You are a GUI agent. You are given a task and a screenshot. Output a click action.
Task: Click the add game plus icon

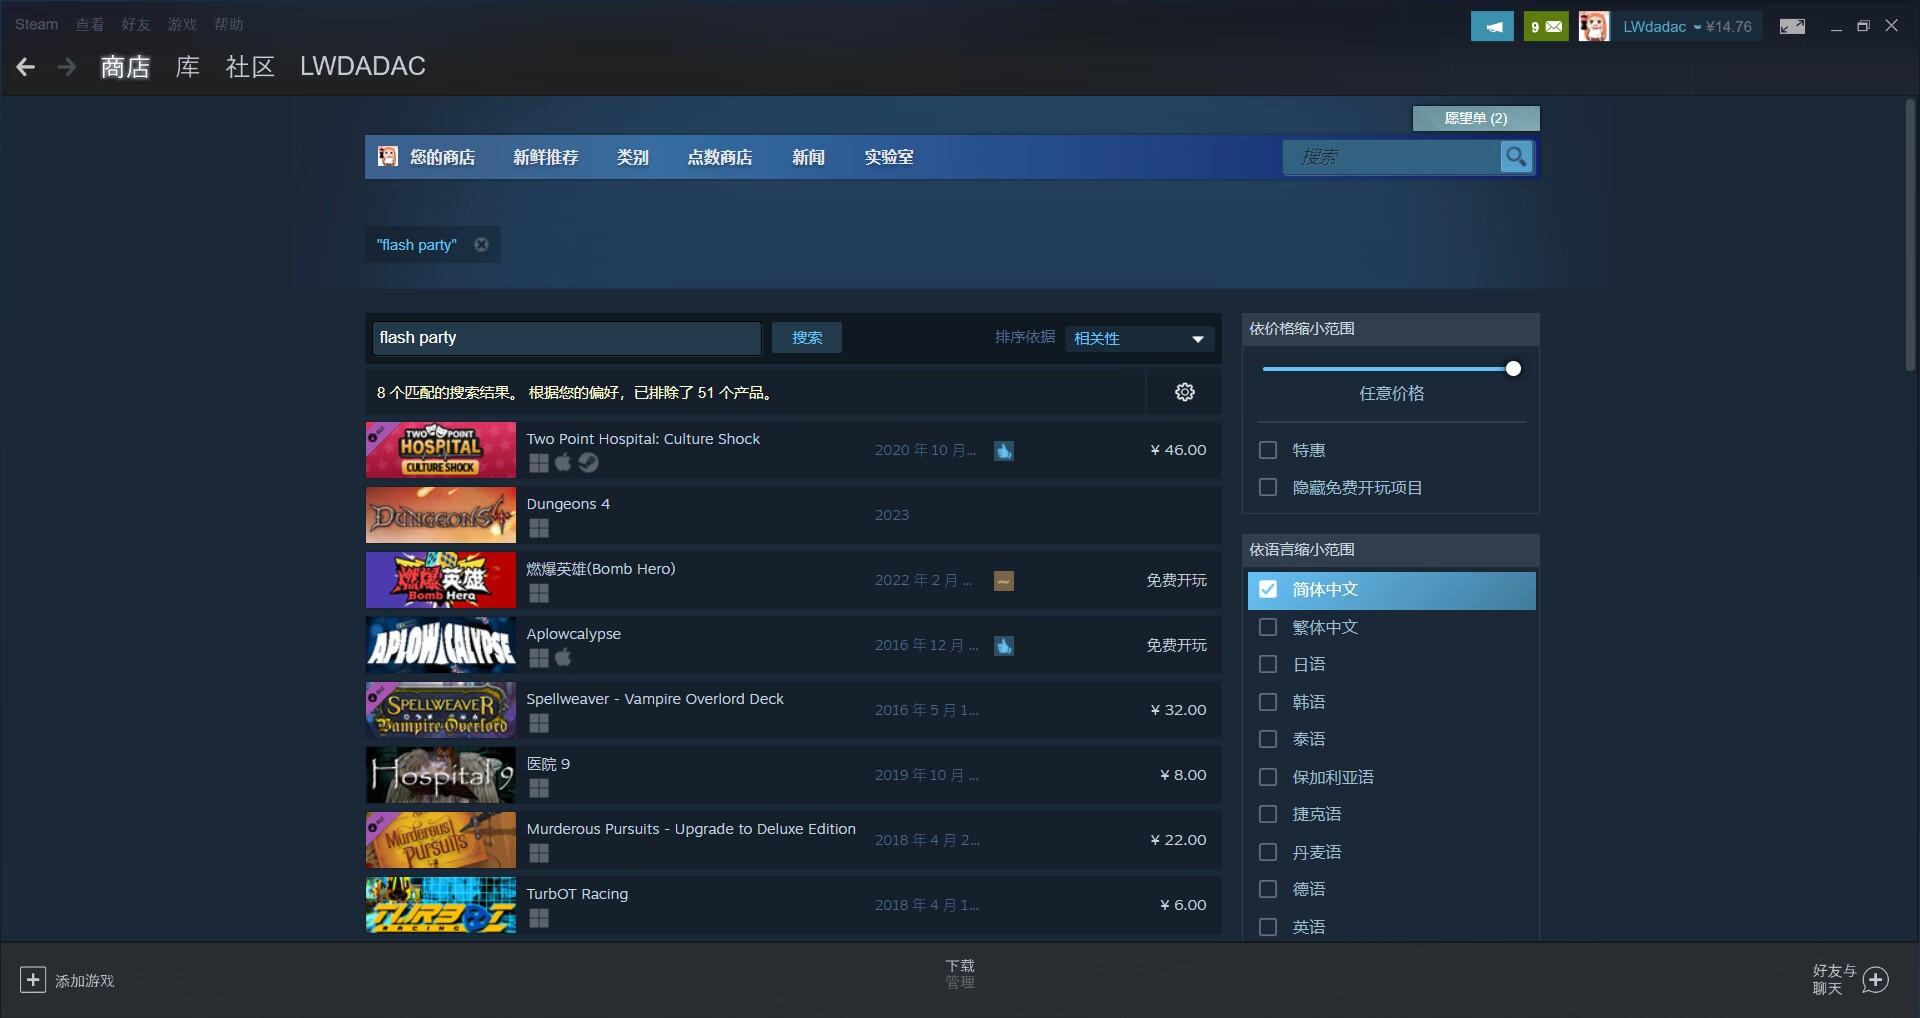tap(33, 980)
